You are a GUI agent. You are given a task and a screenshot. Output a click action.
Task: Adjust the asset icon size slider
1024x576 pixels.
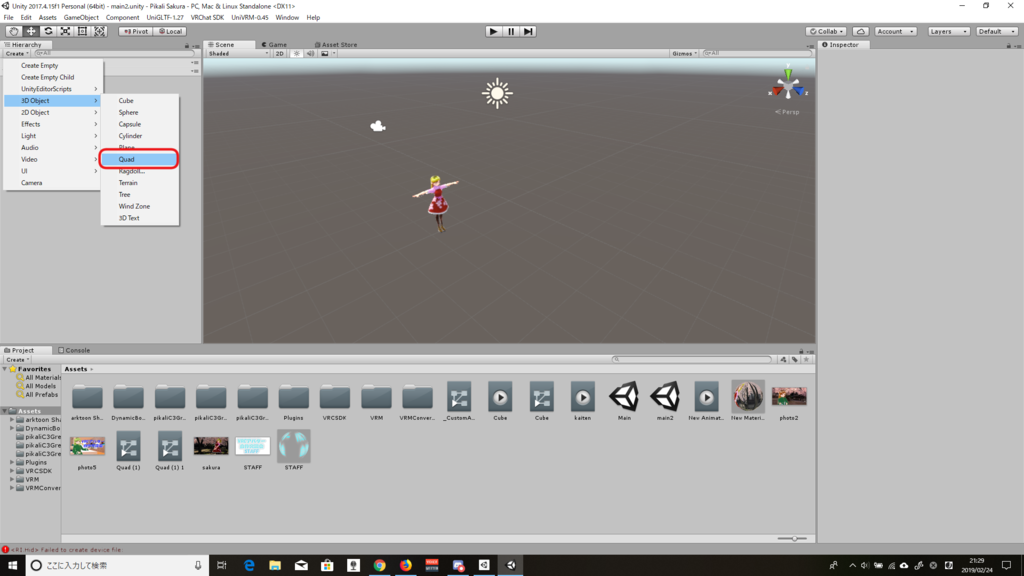(792, 539)
